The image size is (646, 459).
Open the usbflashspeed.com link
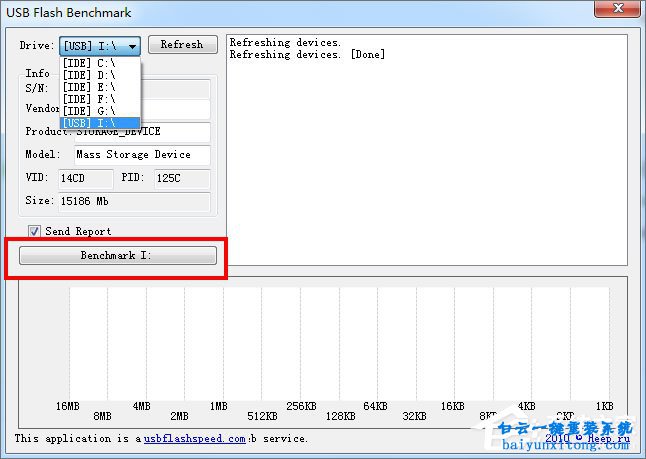(x=194, y=439)
